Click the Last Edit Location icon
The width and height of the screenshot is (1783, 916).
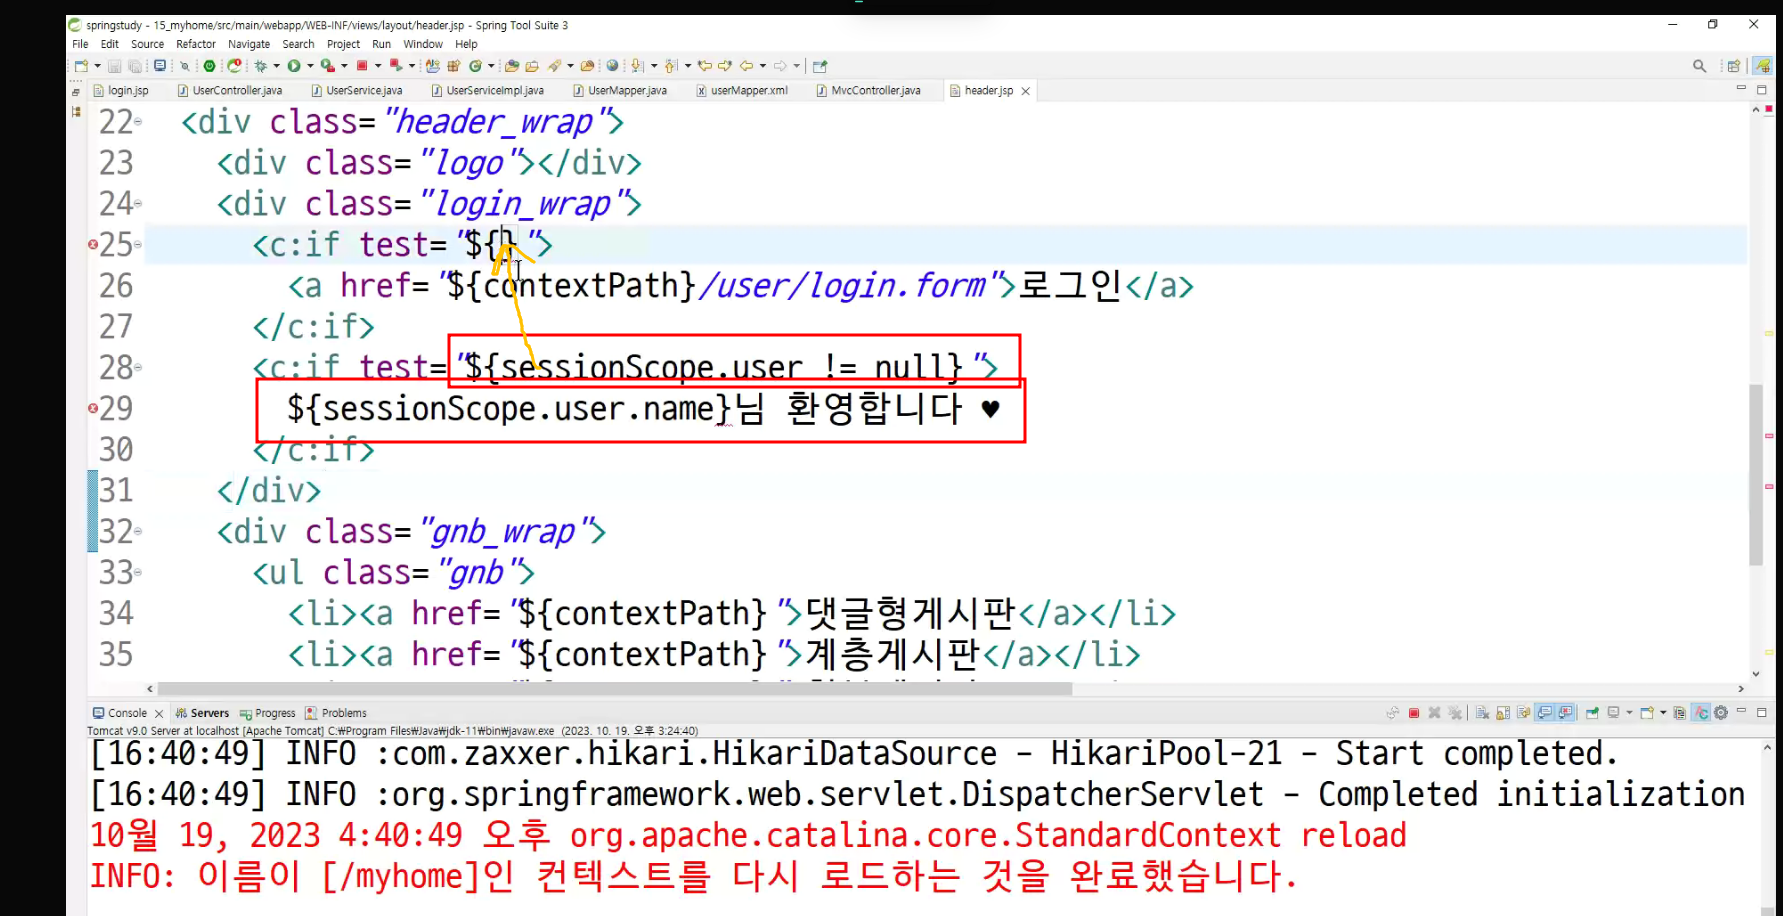pos(704,66)
